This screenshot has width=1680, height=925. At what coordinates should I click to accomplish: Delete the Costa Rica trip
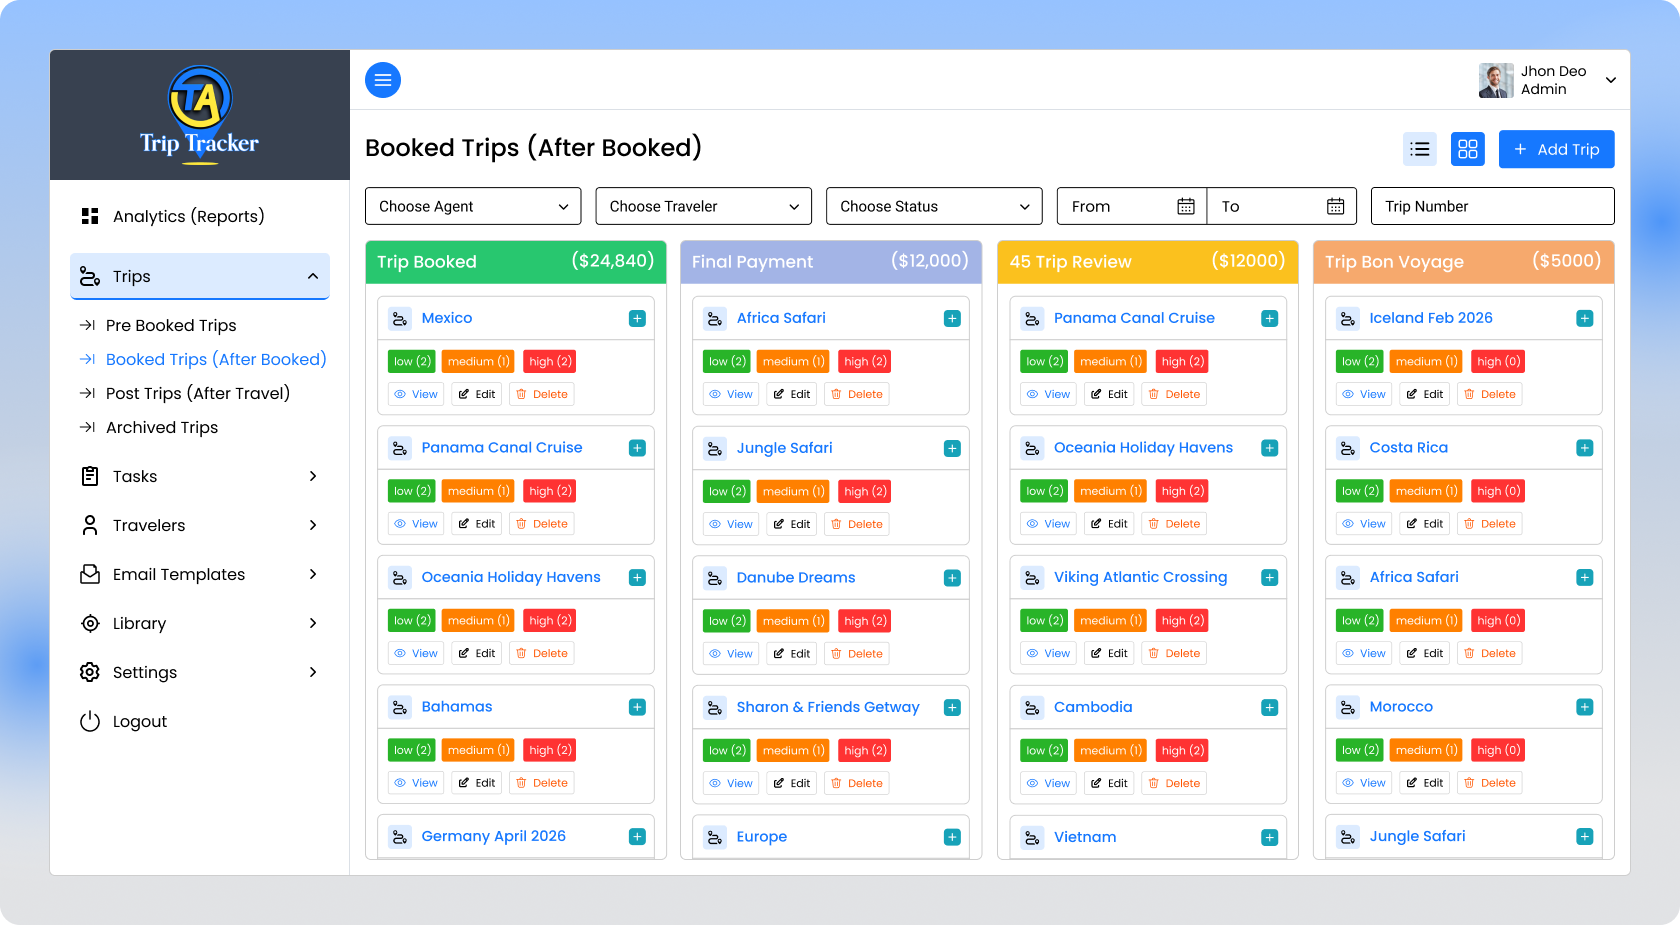point(1489,524)
